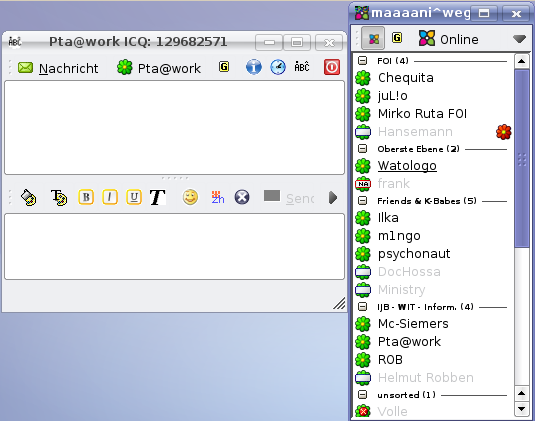535x421 pixels.
Task: Open font selection with big T icon
Action: [x=158, y=198]
